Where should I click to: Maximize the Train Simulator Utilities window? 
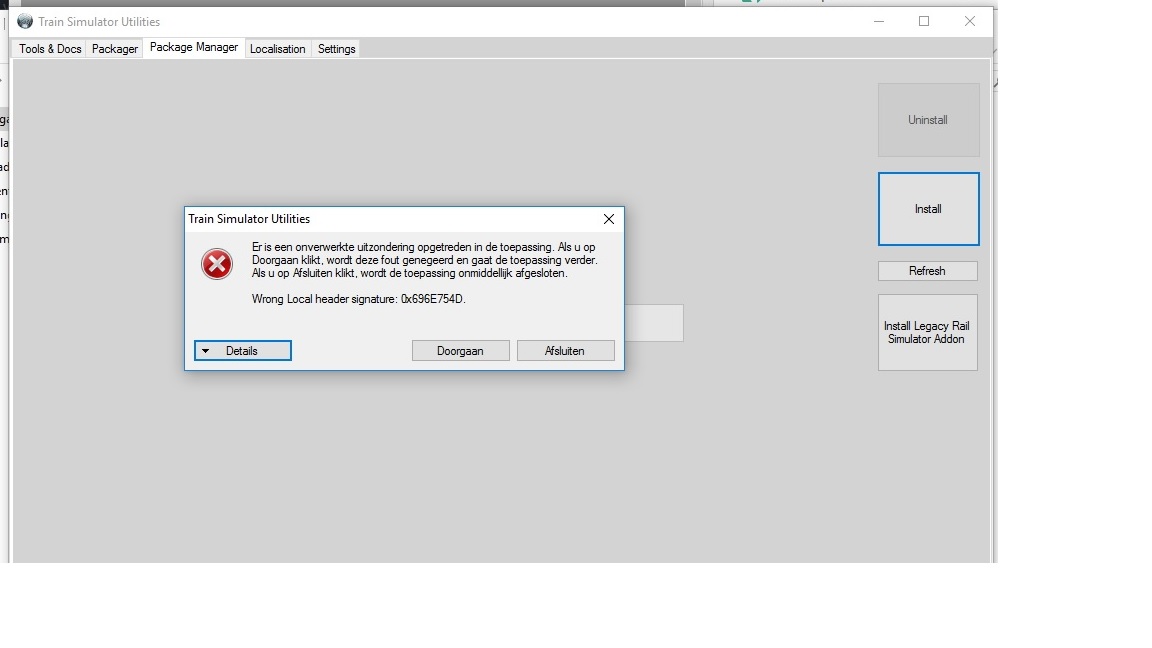point(924,21)
